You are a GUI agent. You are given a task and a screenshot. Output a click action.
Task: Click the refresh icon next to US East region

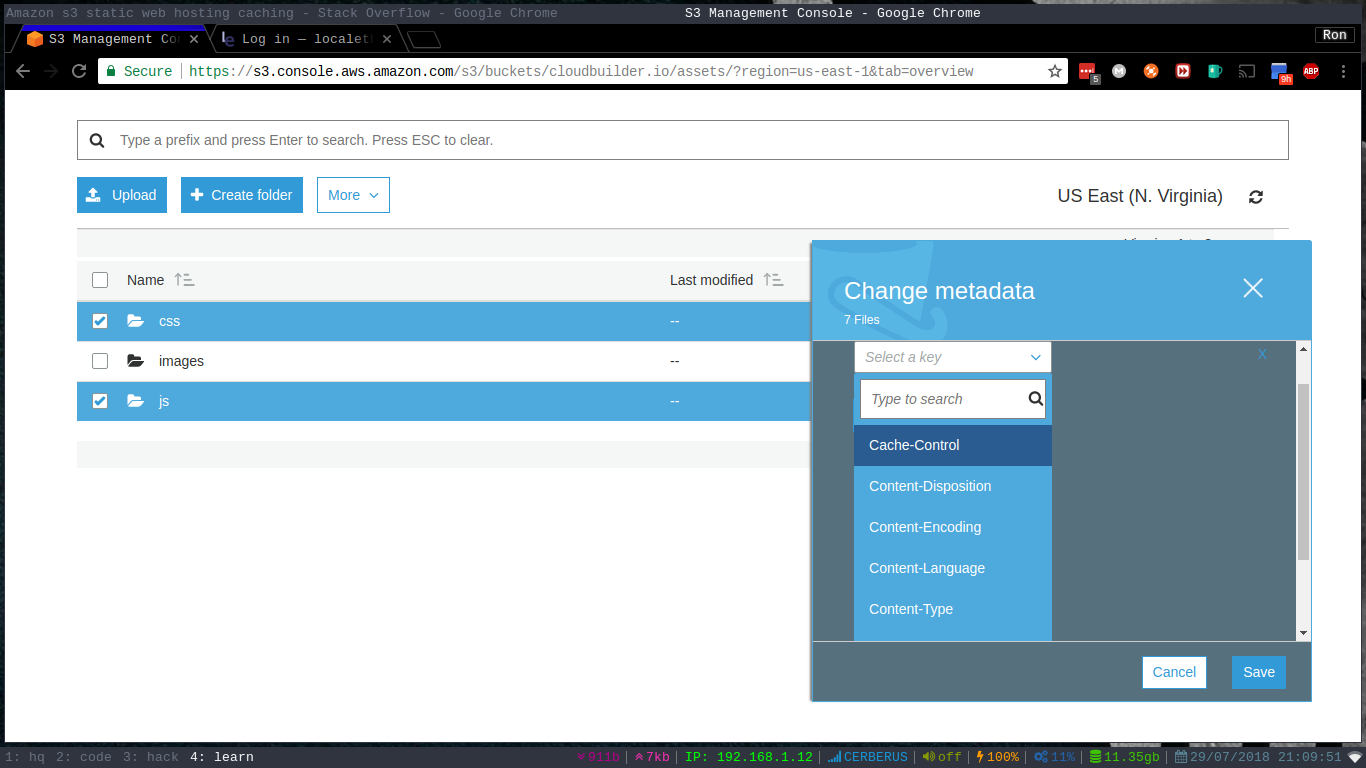pos(1256,196)
